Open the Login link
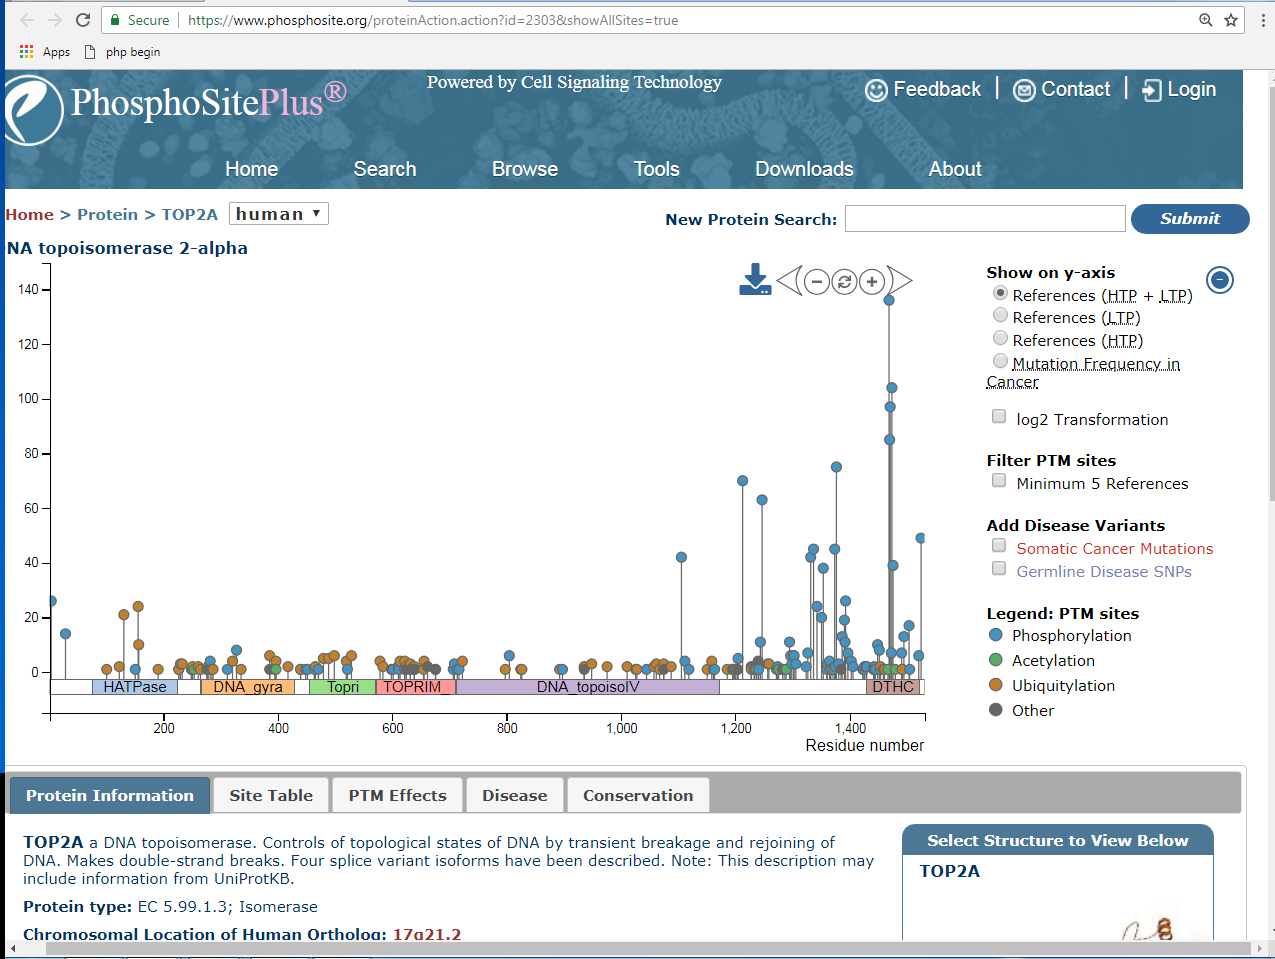The width and height of the screenshot is (1275, 959). click(x=1179, y=89)
